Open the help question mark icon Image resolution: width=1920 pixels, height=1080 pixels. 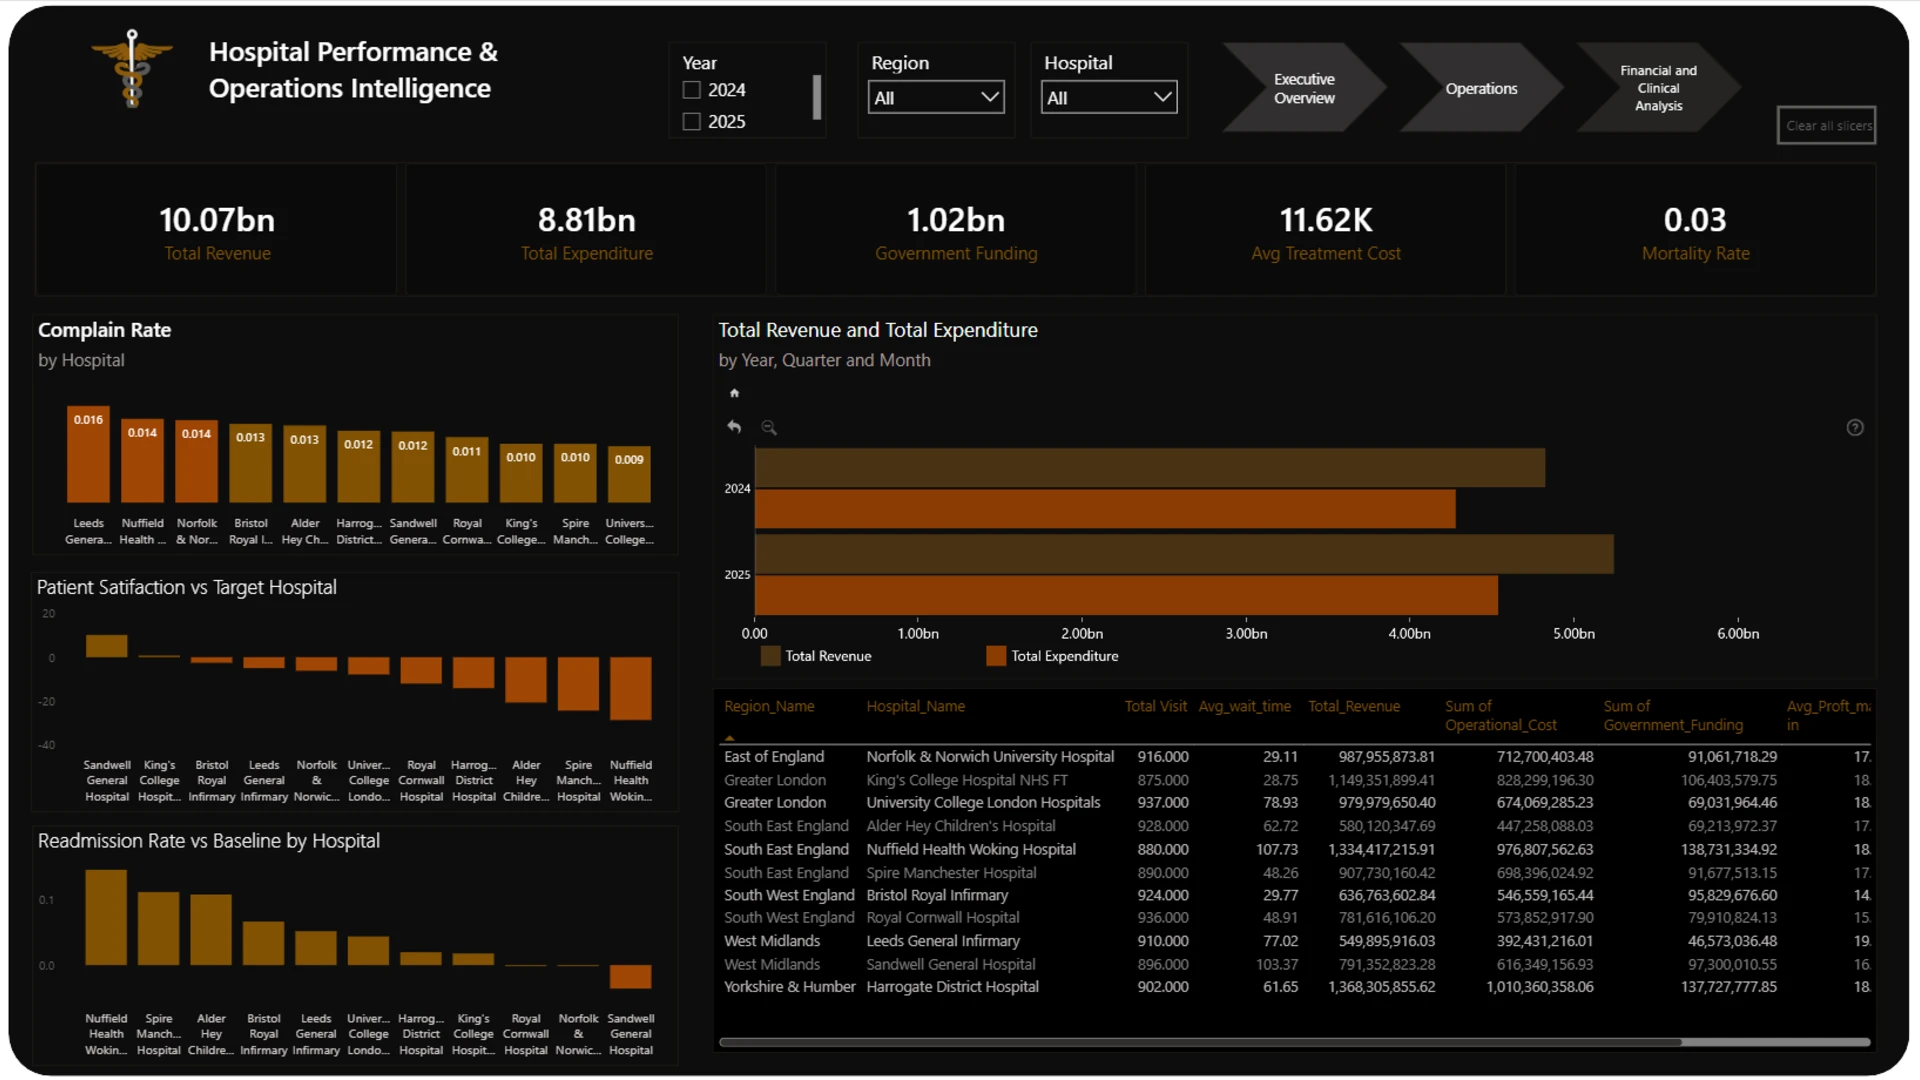(1855, 428)
